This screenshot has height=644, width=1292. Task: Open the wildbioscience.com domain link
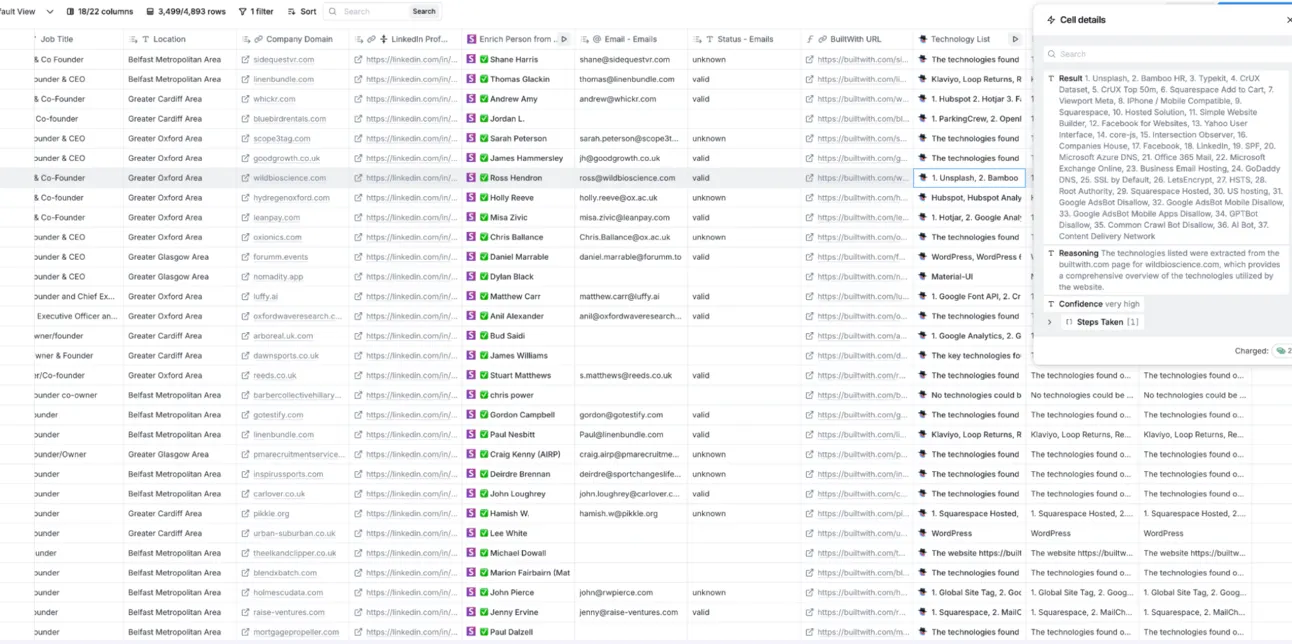click(289, 178)
